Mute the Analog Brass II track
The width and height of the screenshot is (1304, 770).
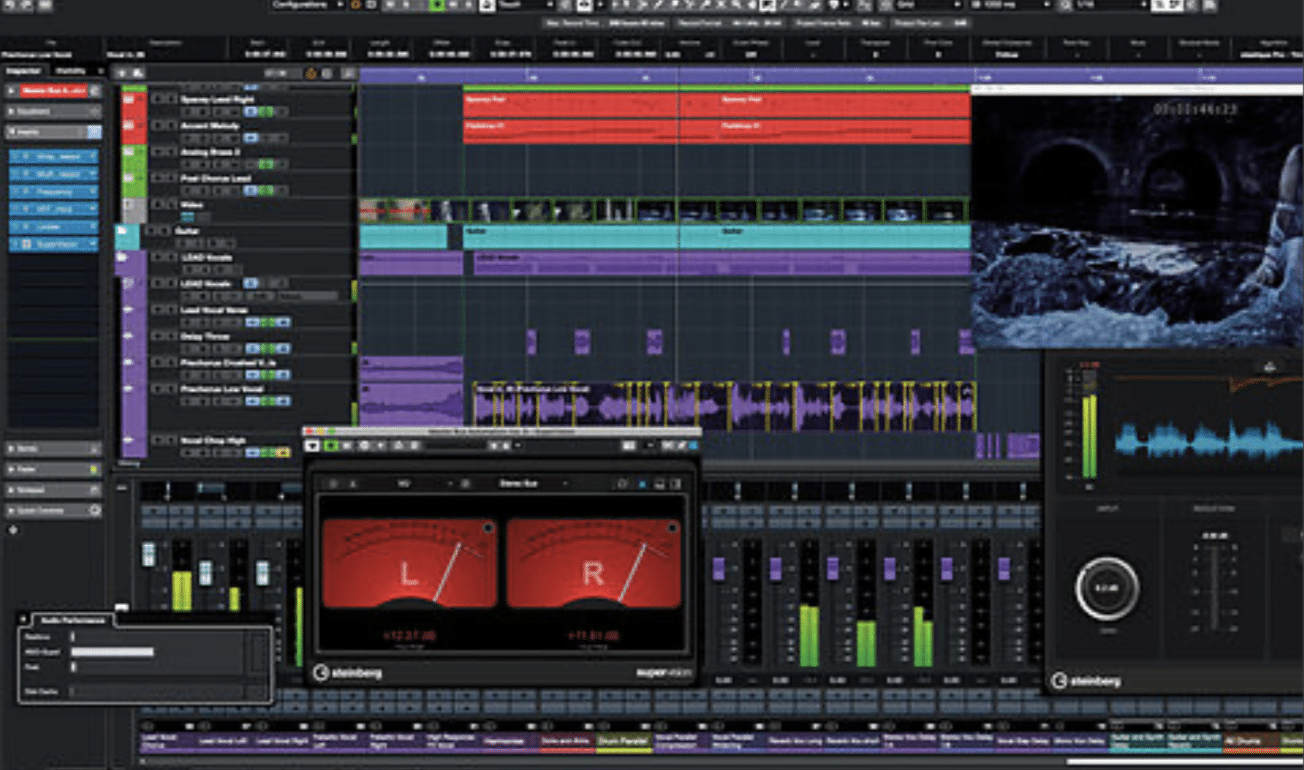pos(159,152)
